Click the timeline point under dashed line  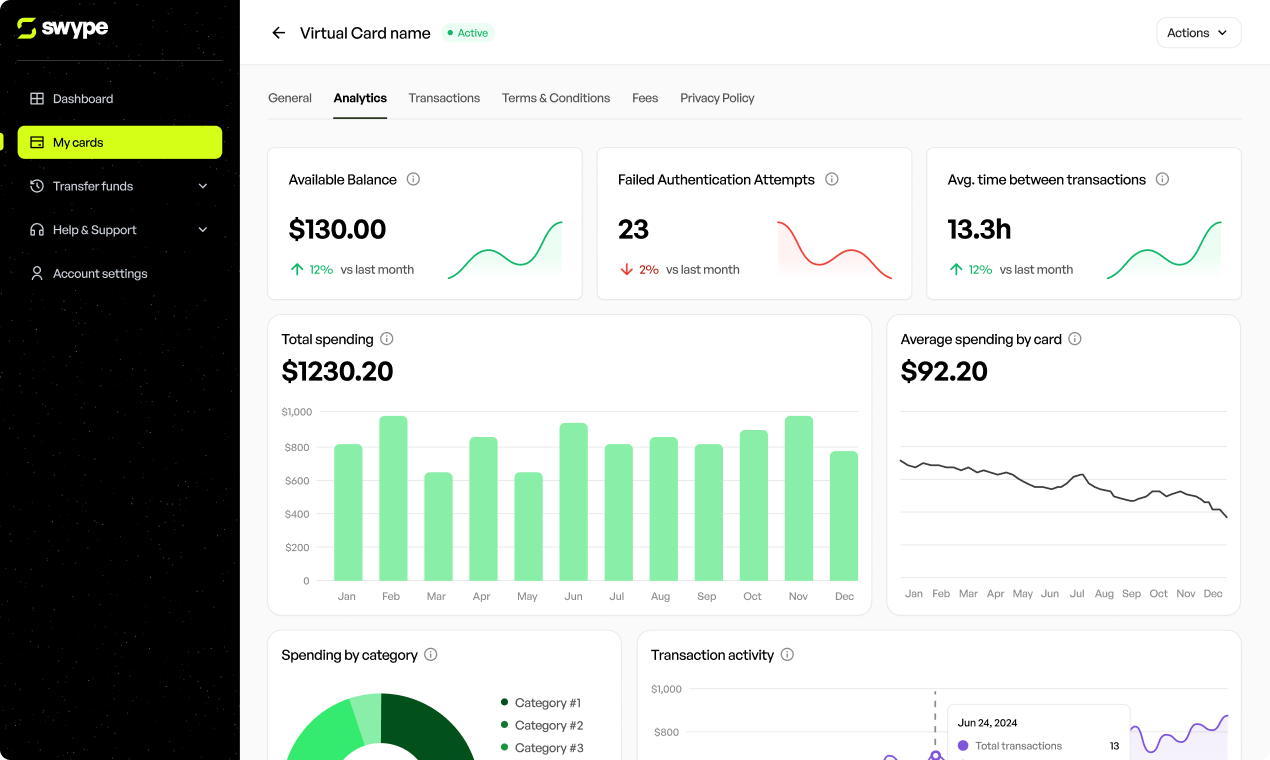[x=935, y=756]
